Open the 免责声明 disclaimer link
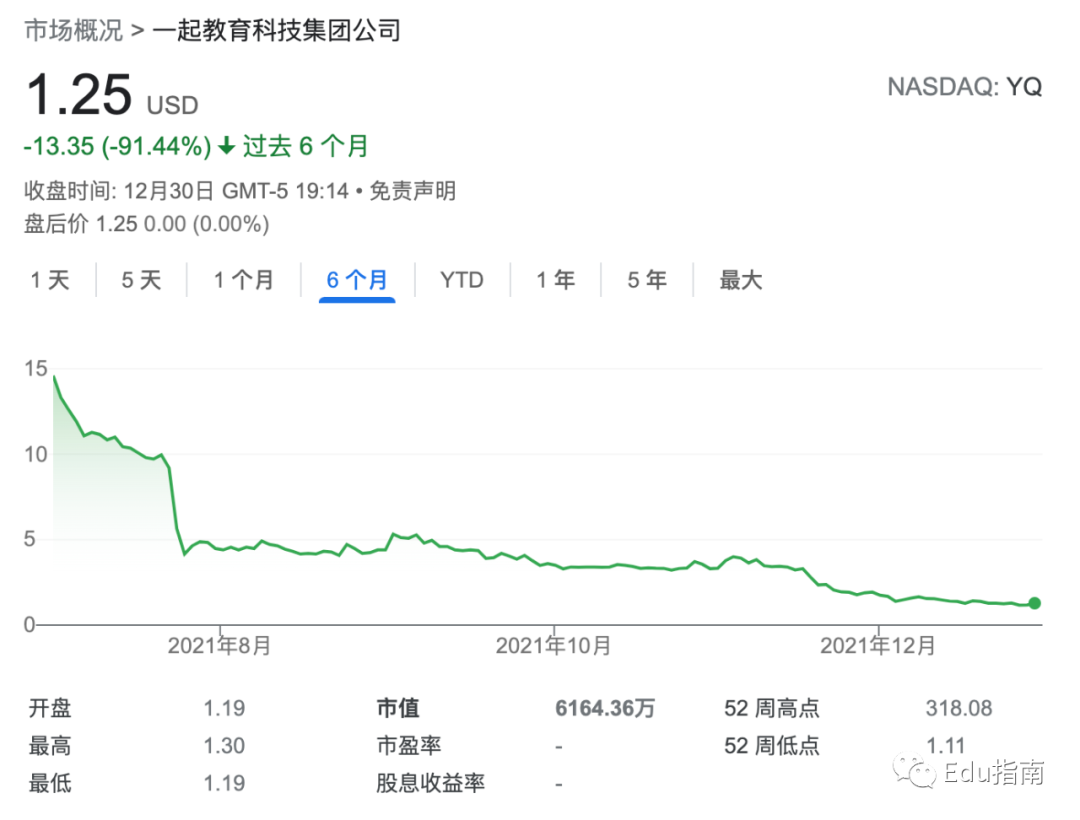 [x=413, y=191]
